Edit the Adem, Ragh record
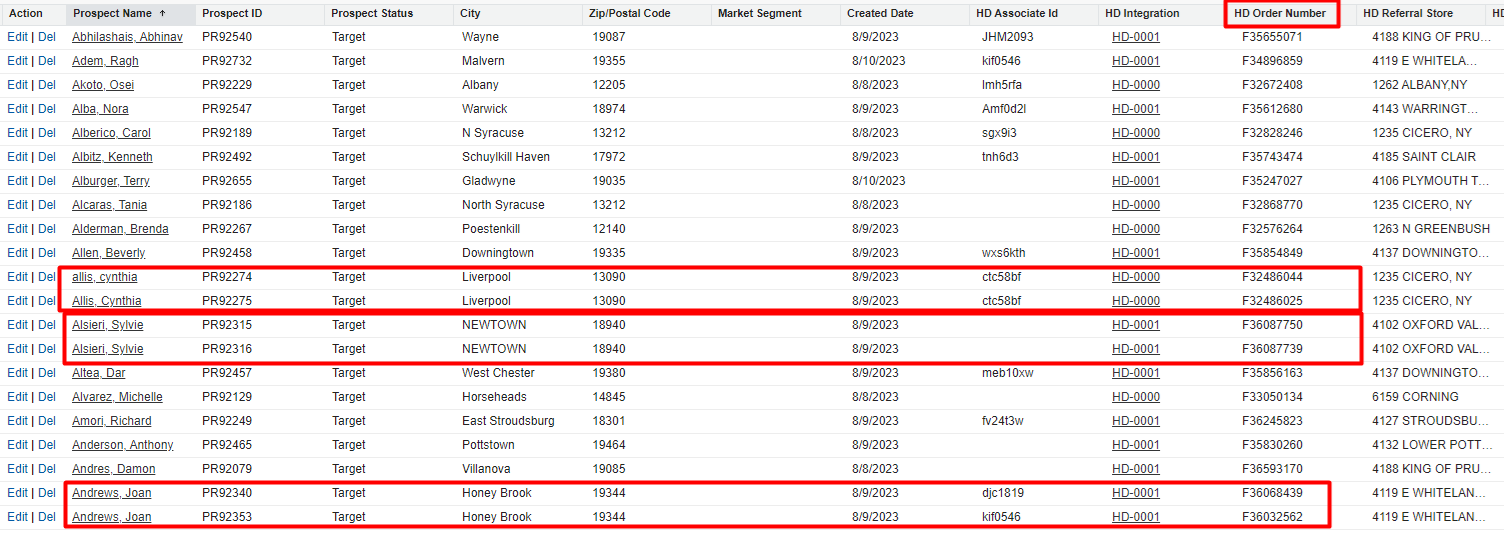The width and height of the screenshot is (1504, 535). coord(18,61)
